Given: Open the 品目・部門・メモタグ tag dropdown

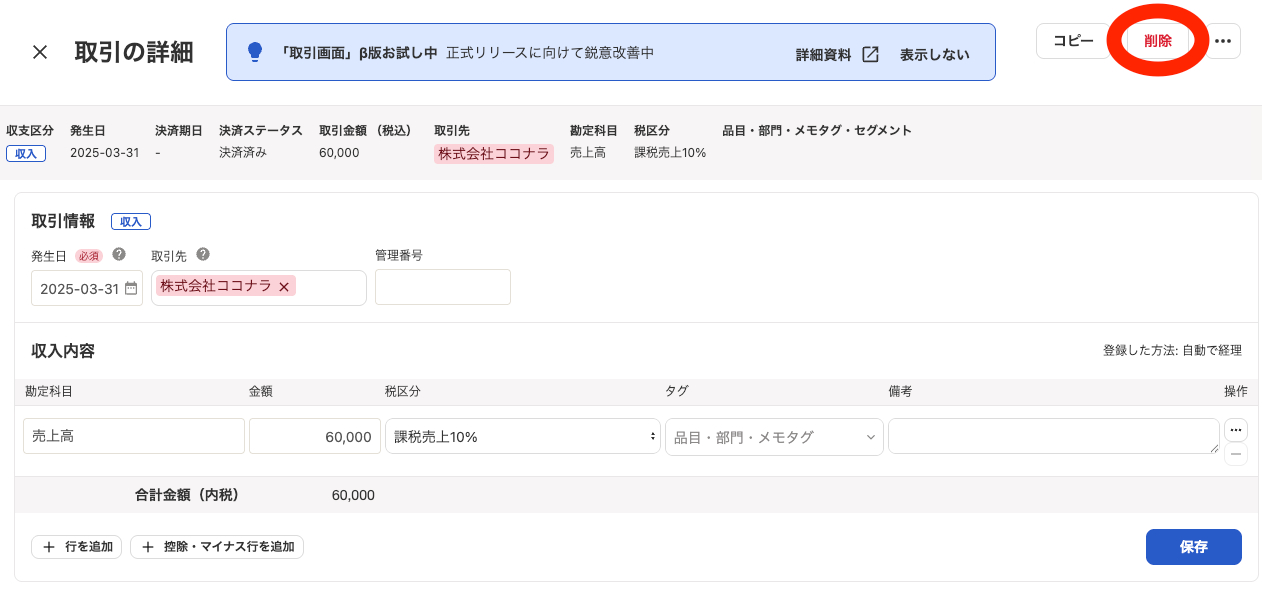Looking at the screenshot, I should pyautogui.click(x=774, y=436).
